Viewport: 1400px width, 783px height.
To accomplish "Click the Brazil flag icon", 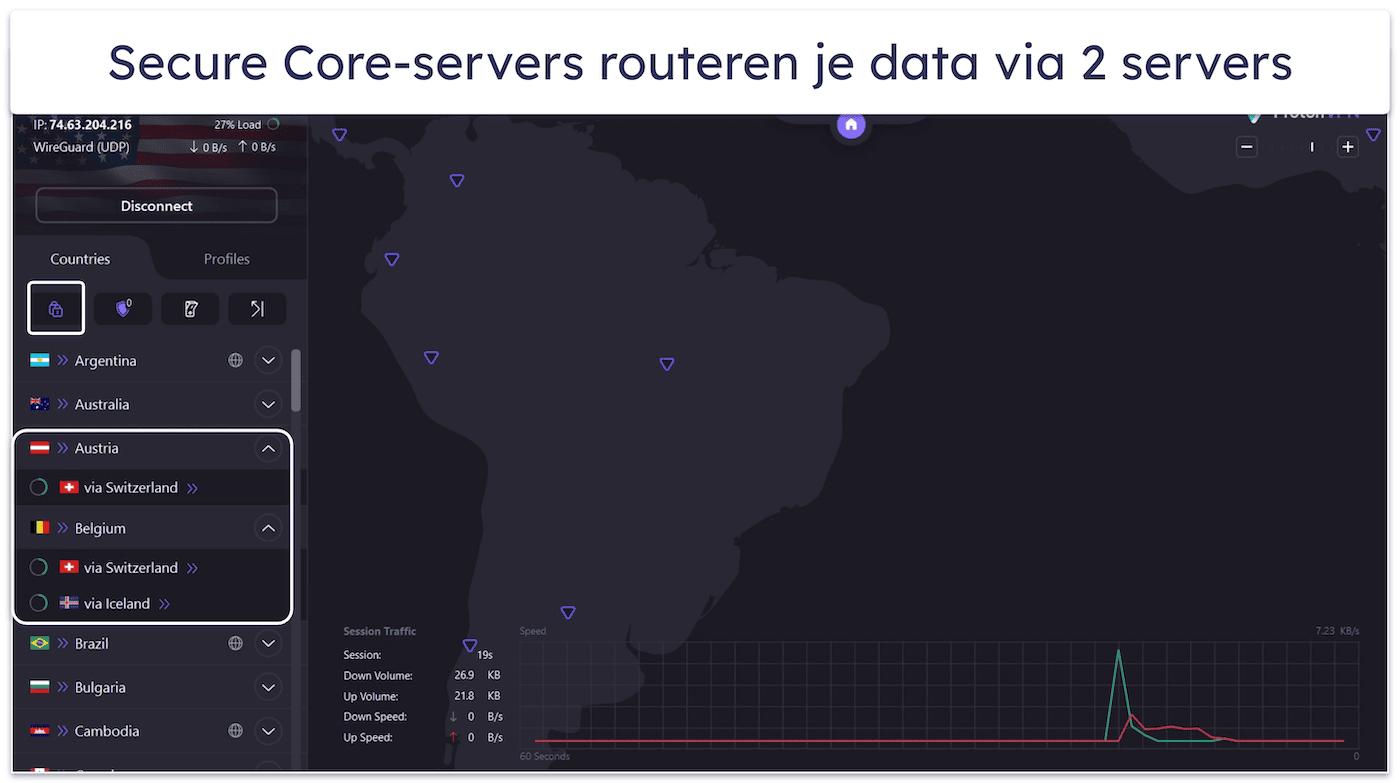I will point(40,643).
